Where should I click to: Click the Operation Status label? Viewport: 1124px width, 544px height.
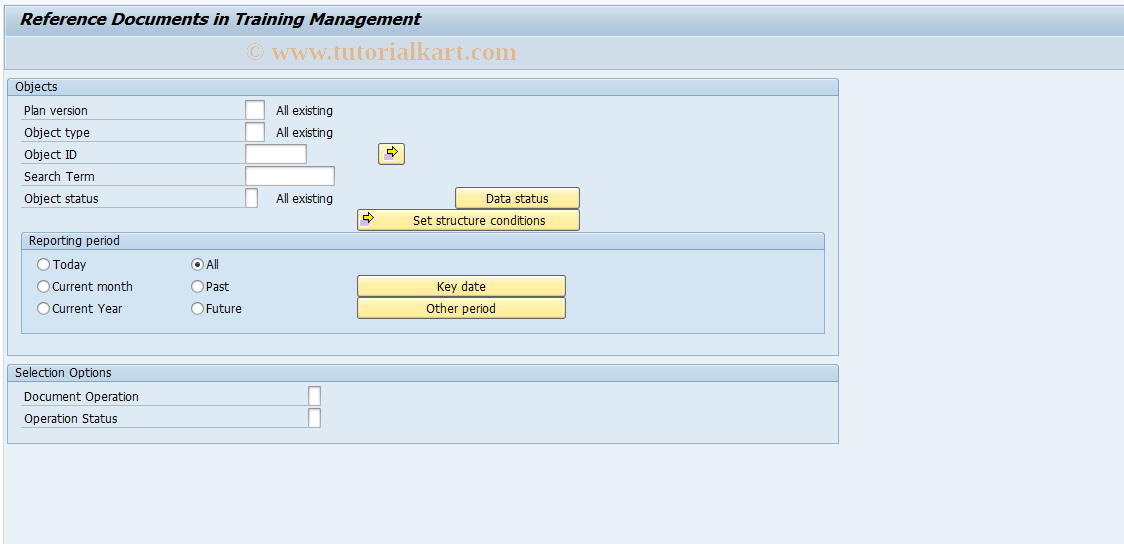[70, 419]
